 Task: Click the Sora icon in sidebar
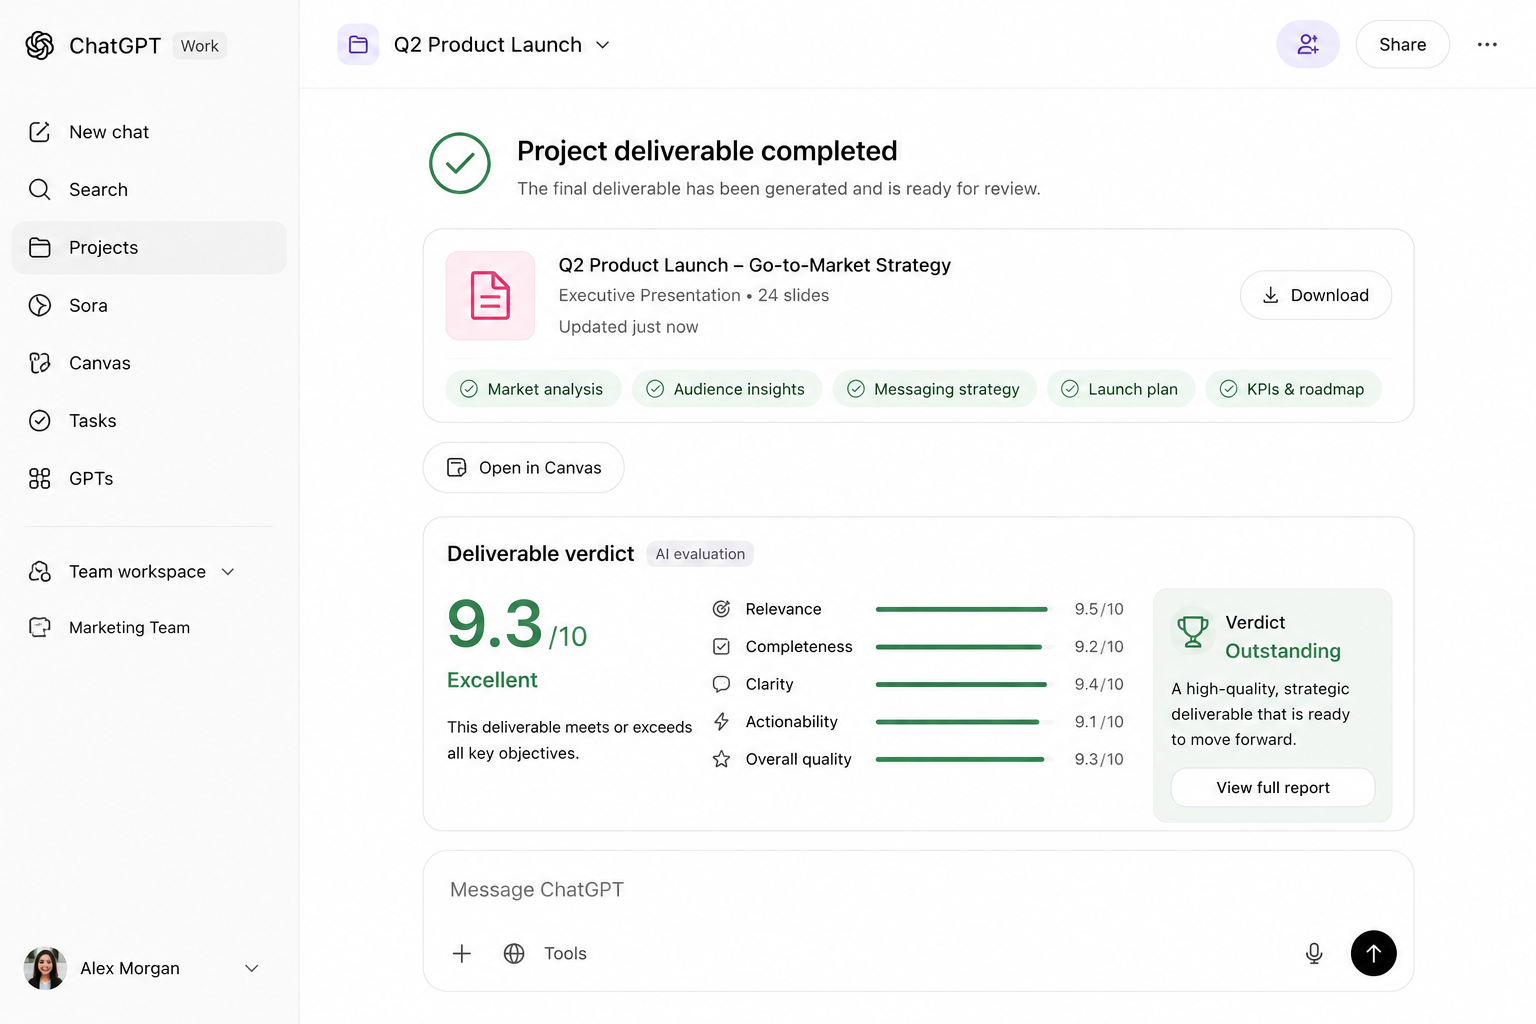point(40,305)
